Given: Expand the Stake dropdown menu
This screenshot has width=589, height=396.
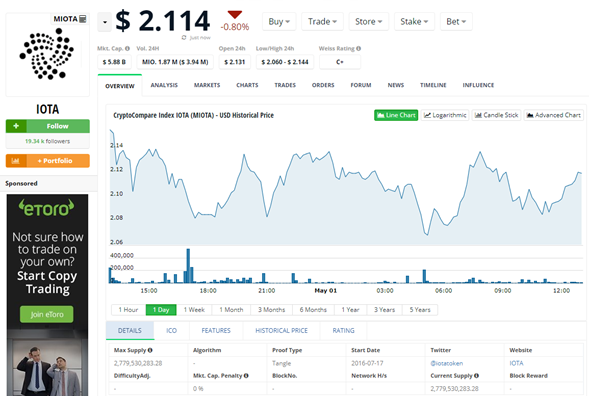Looking at the screenshot, I should pos(414,22).
